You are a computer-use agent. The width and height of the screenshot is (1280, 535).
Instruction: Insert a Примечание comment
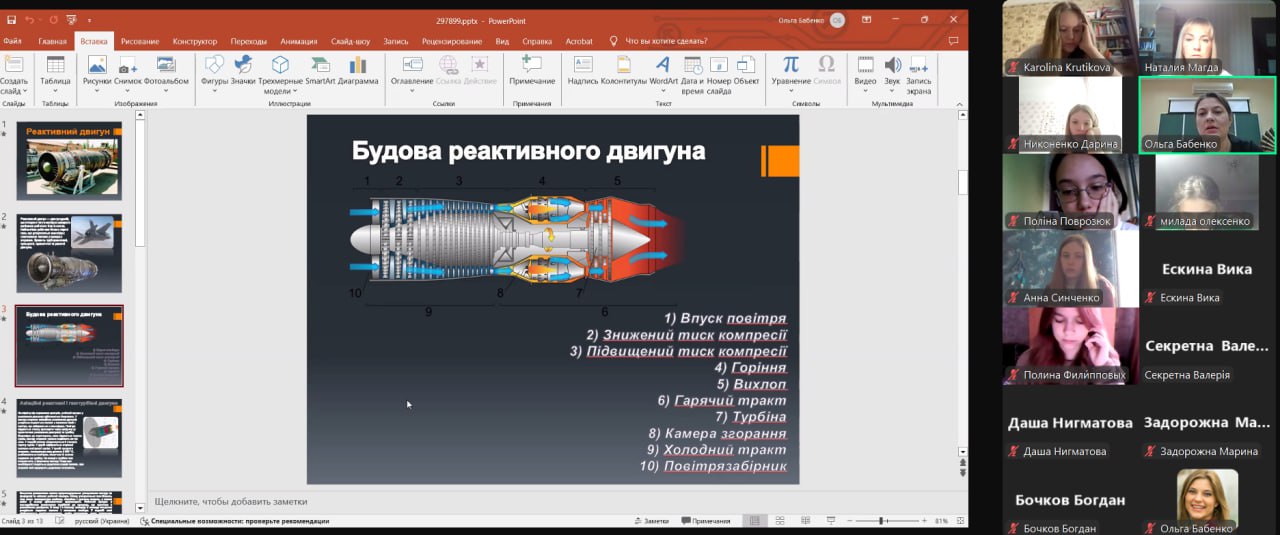point(531,70)
